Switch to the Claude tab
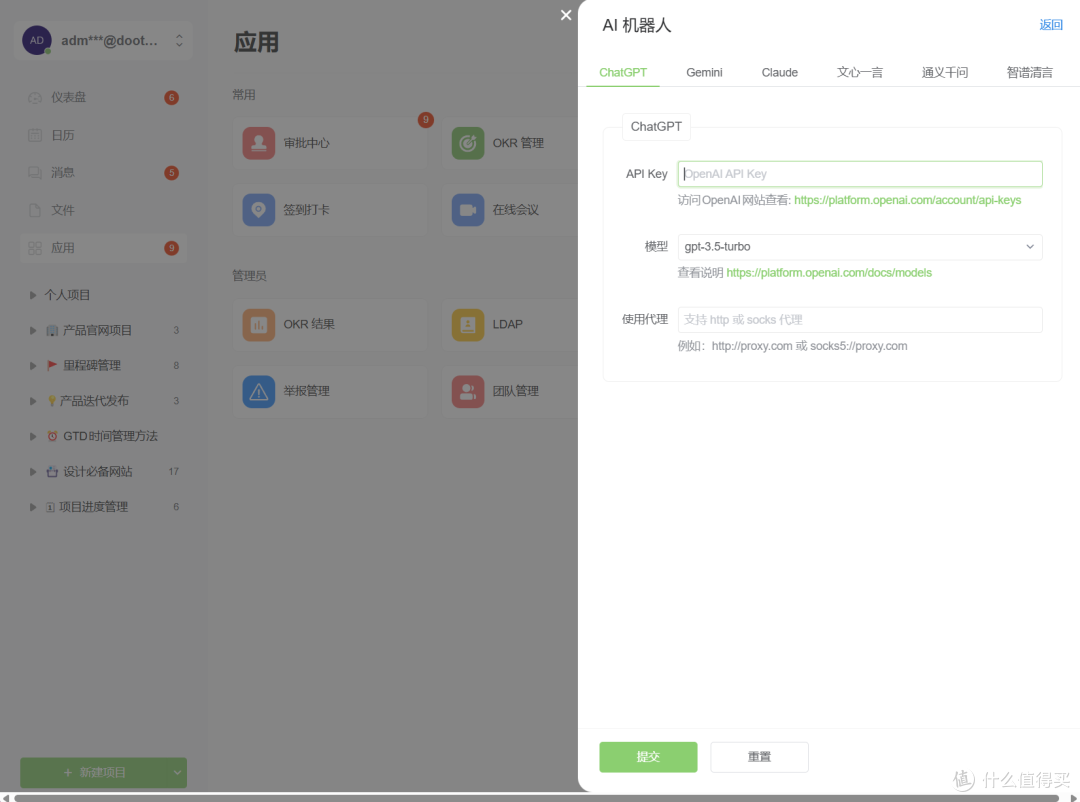 point(780,72)
